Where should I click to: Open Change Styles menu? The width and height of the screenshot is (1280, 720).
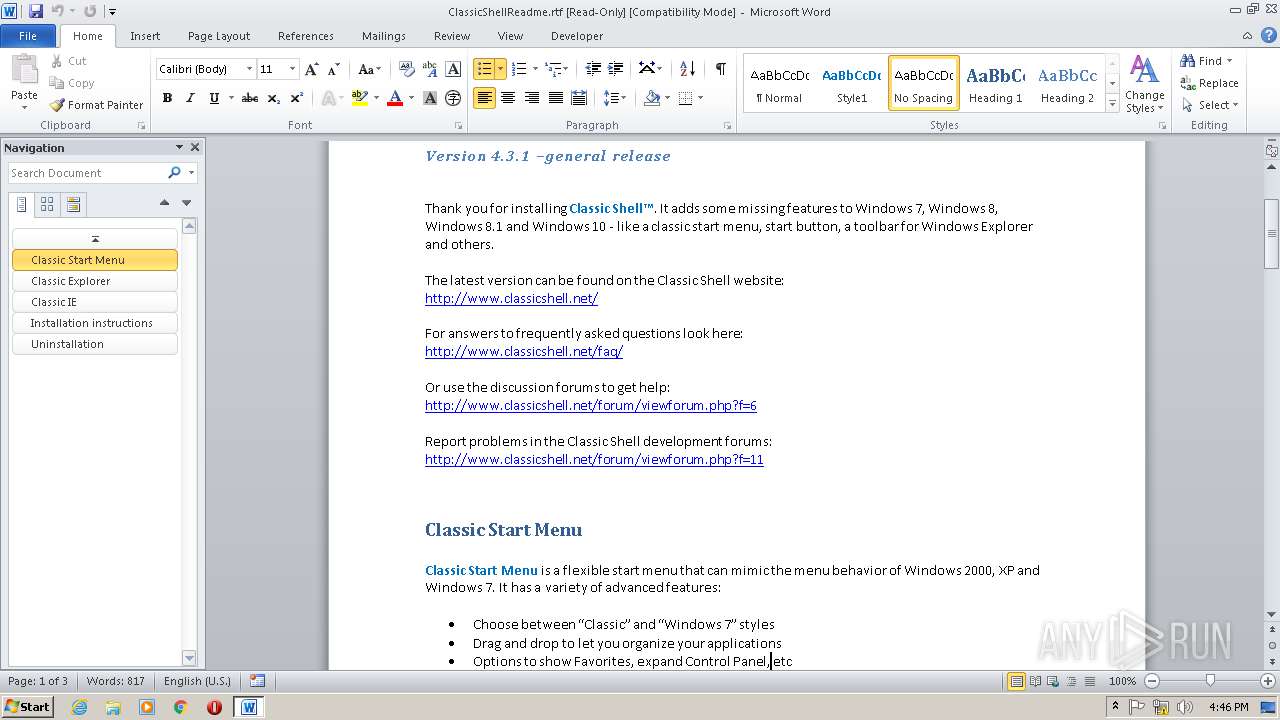(1144, 85)
